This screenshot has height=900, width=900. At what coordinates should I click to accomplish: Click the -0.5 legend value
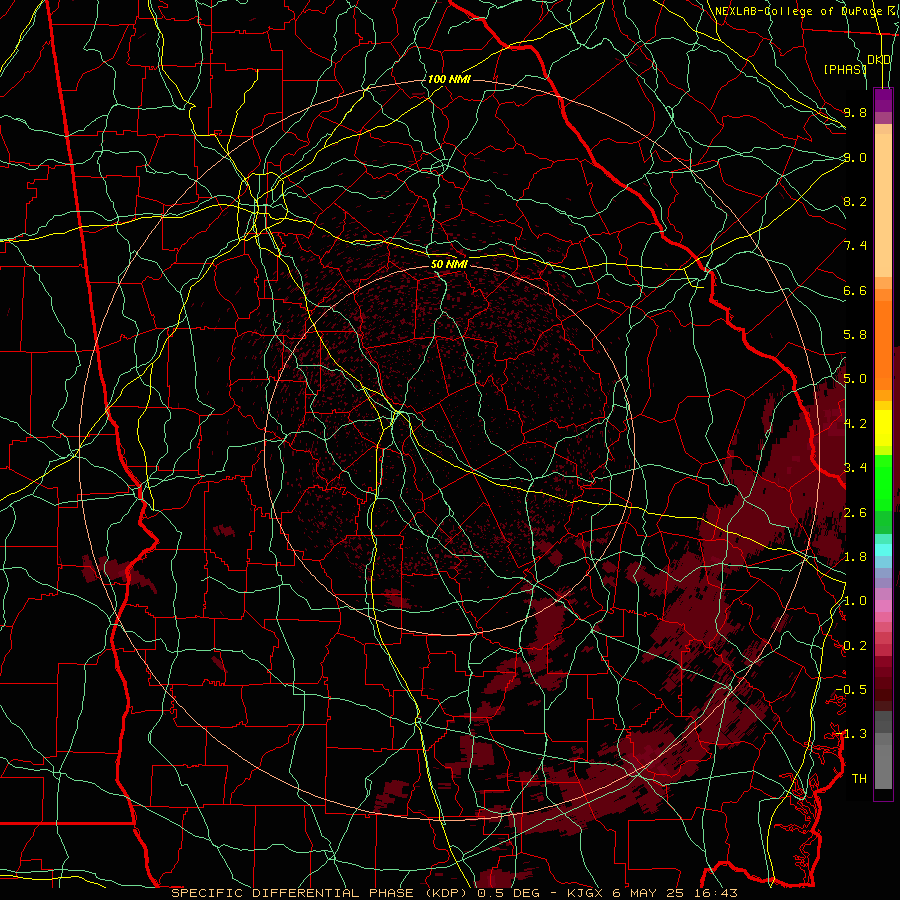pos(851,690)
